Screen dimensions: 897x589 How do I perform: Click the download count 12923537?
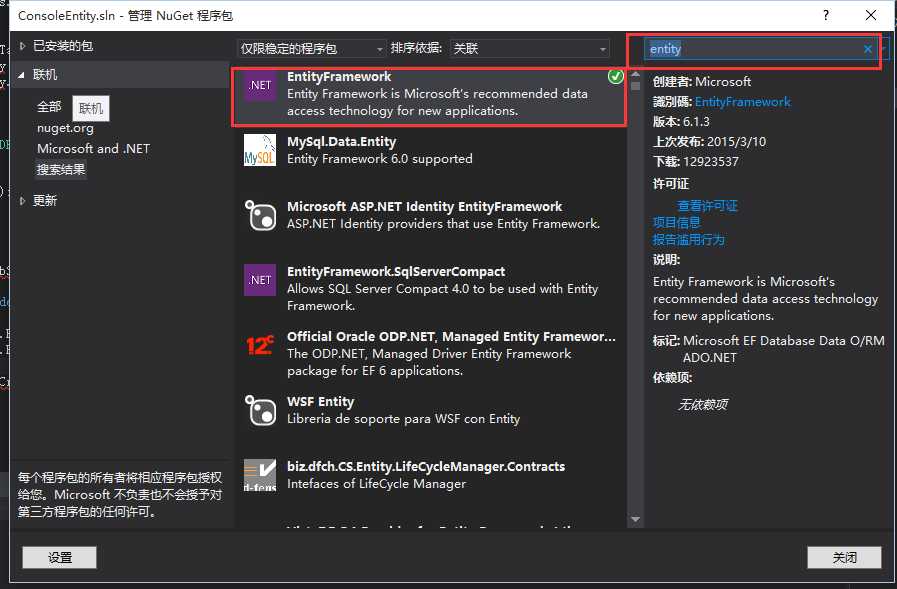[711, 162]
